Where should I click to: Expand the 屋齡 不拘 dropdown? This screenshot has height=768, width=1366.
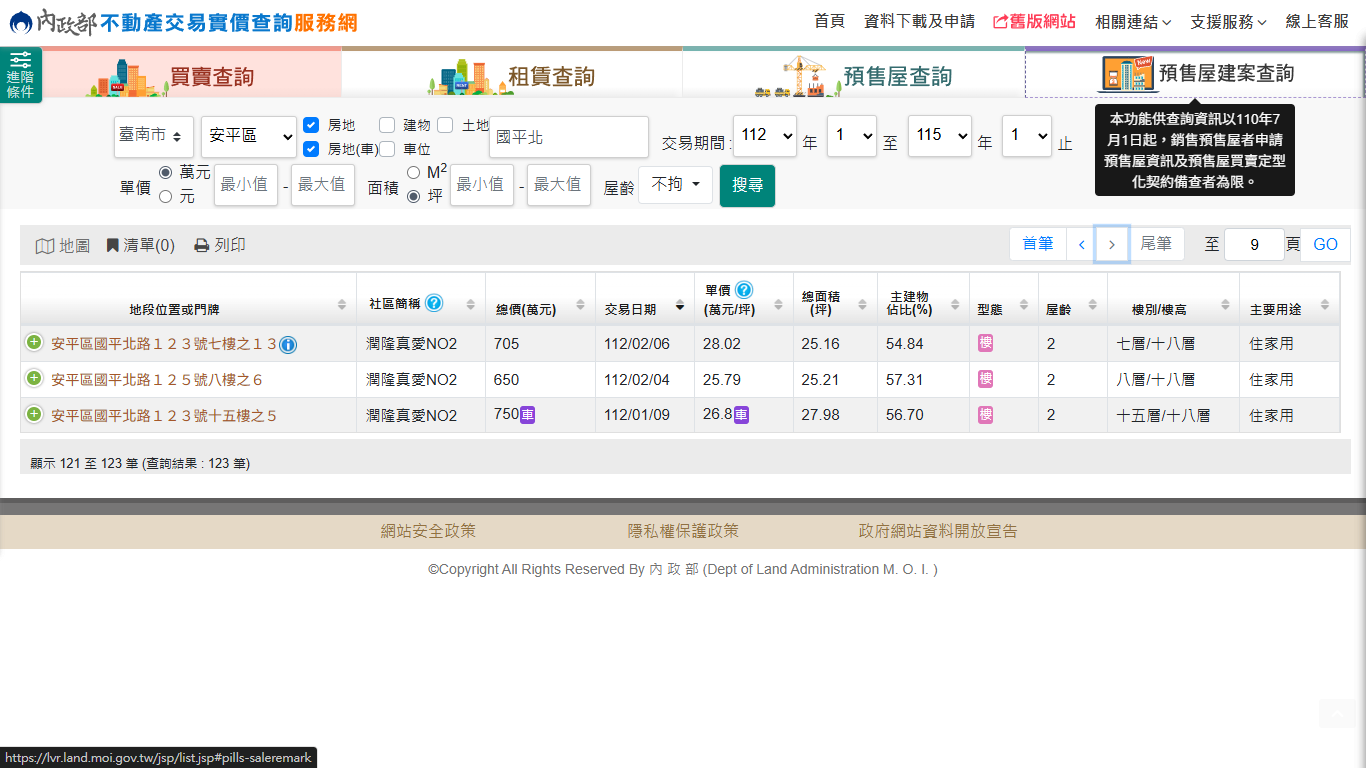pos(675,185)
